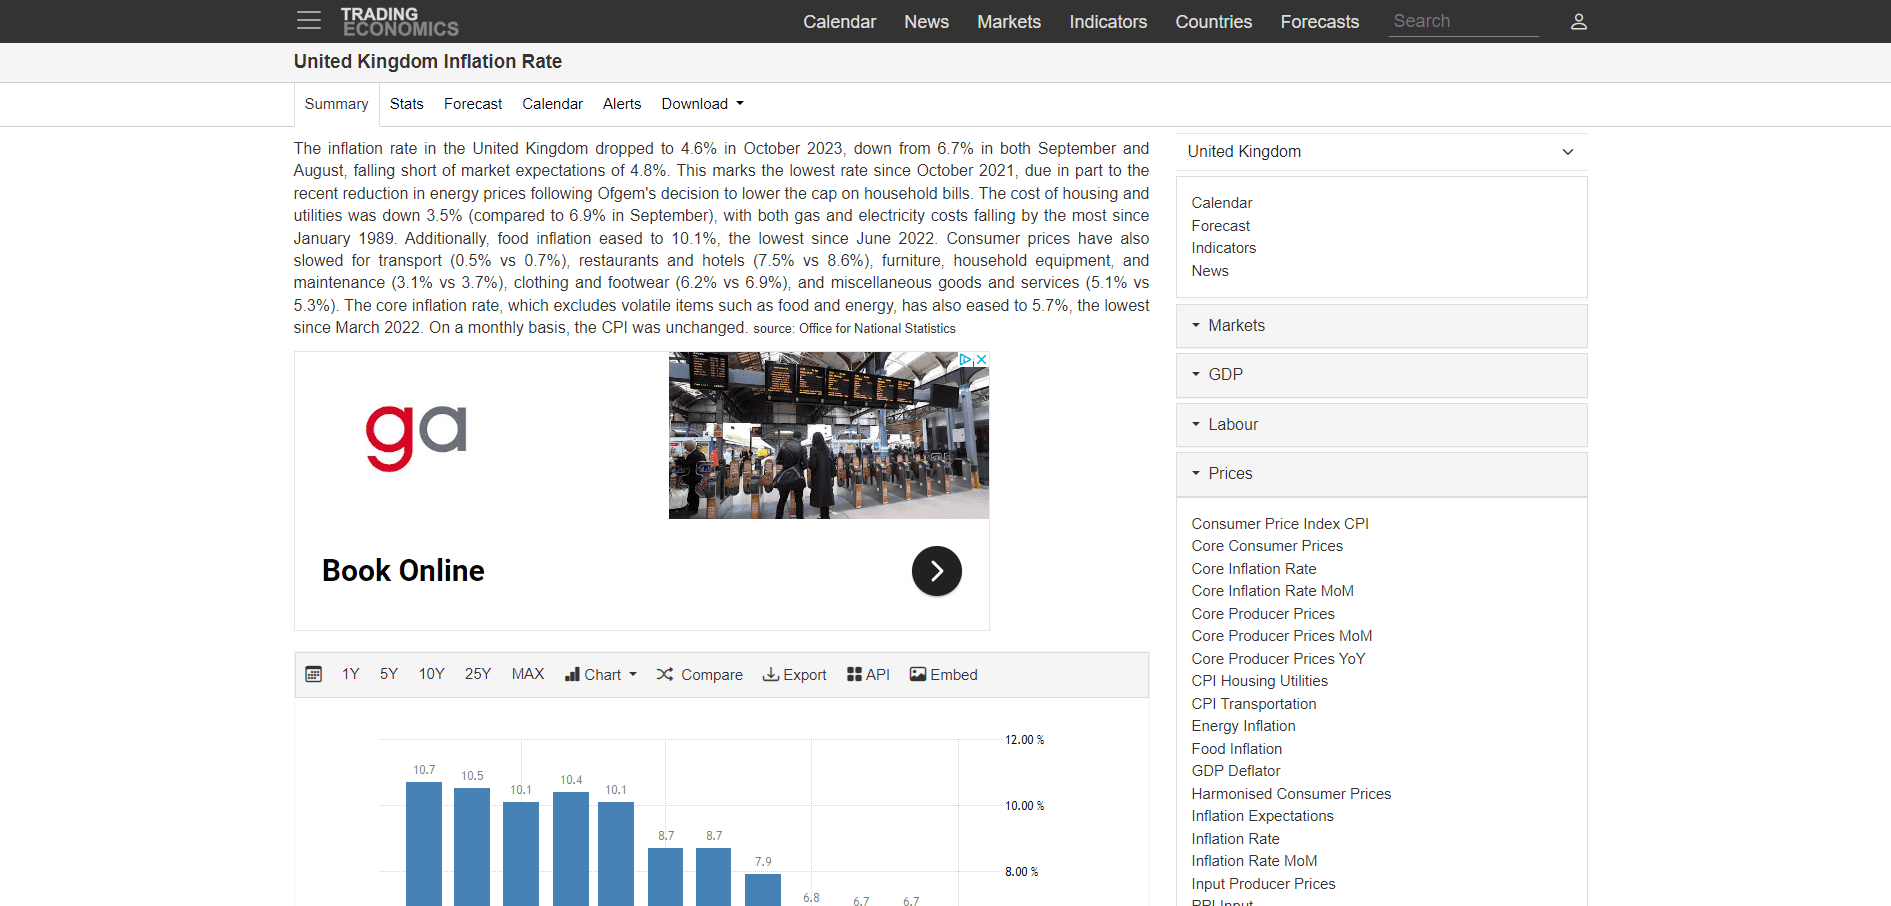Select the 10Y time range
The width and height of the screenshot is (1891, 906).
coord(431,675)
